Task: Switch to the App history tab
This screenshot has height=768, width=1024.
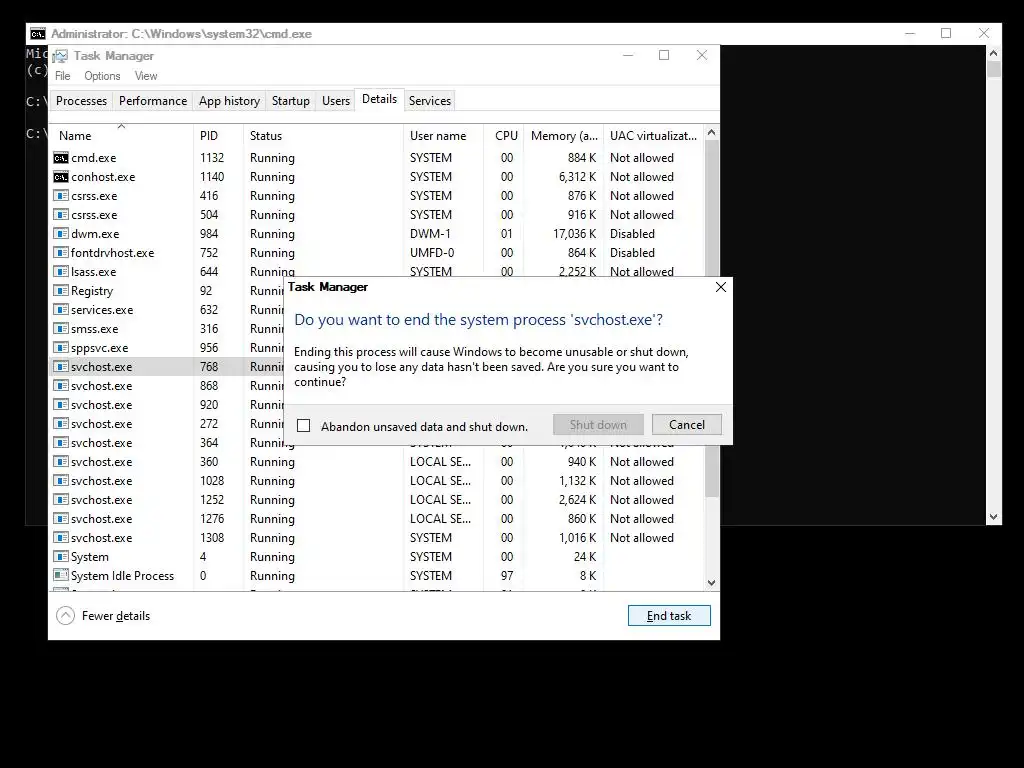Action: coord(229,101)
